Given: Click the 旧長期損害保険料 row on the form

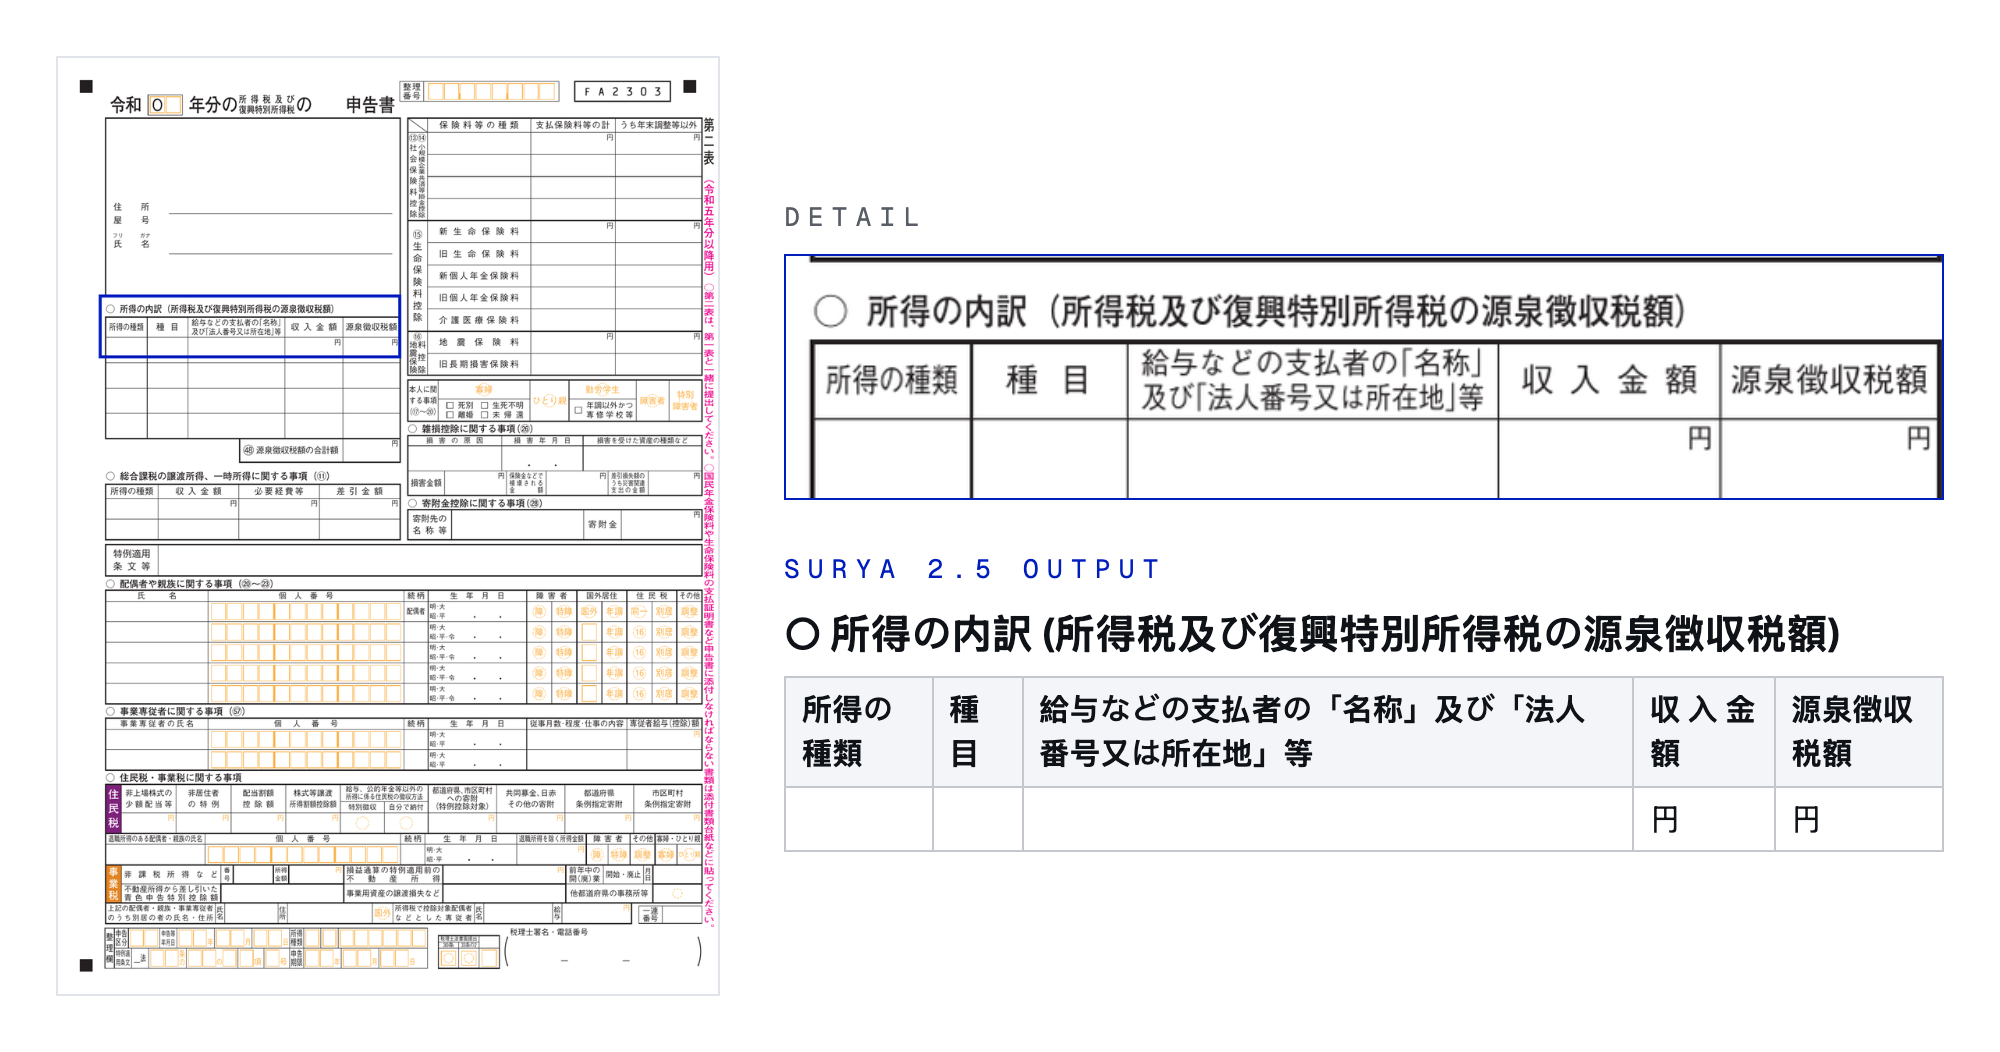Looking at the screenshot, I should tap(565, 364).
